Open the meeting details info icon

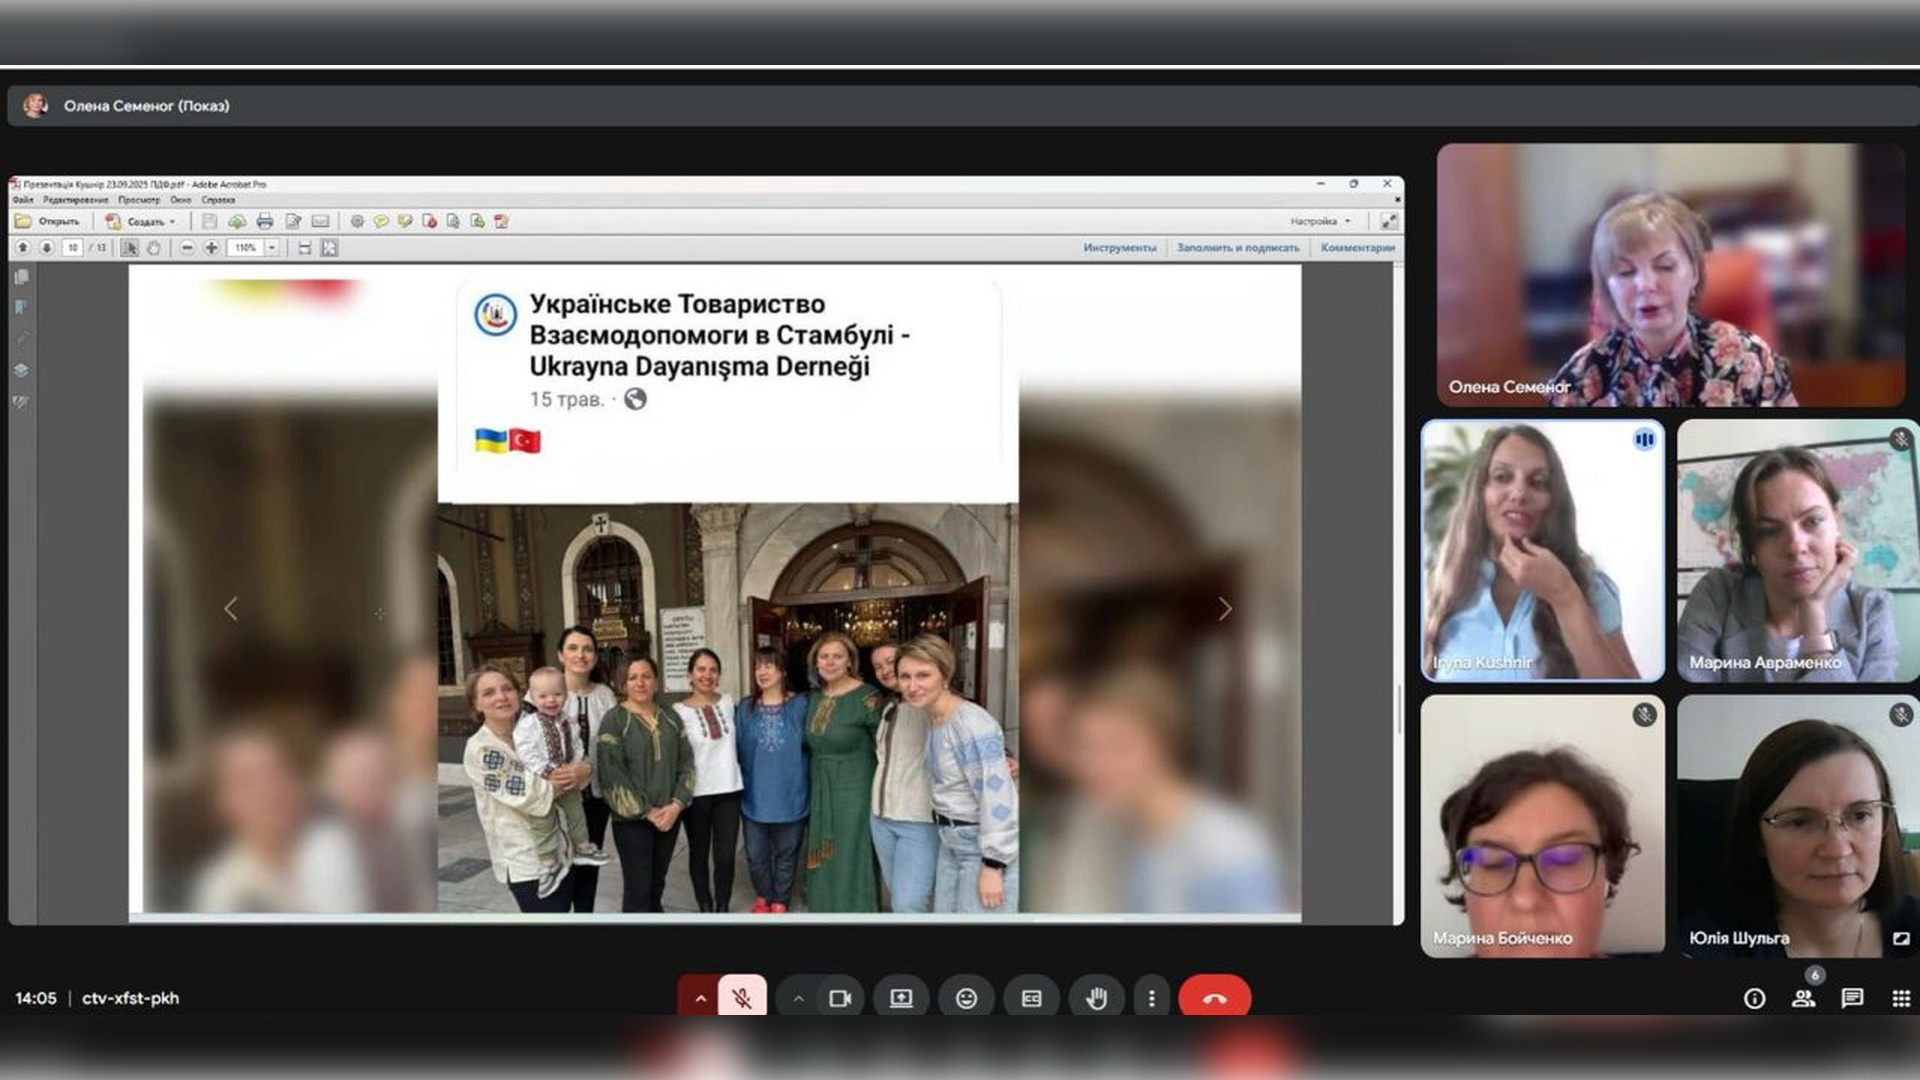pyautogui.click(x=1754, y=998)
